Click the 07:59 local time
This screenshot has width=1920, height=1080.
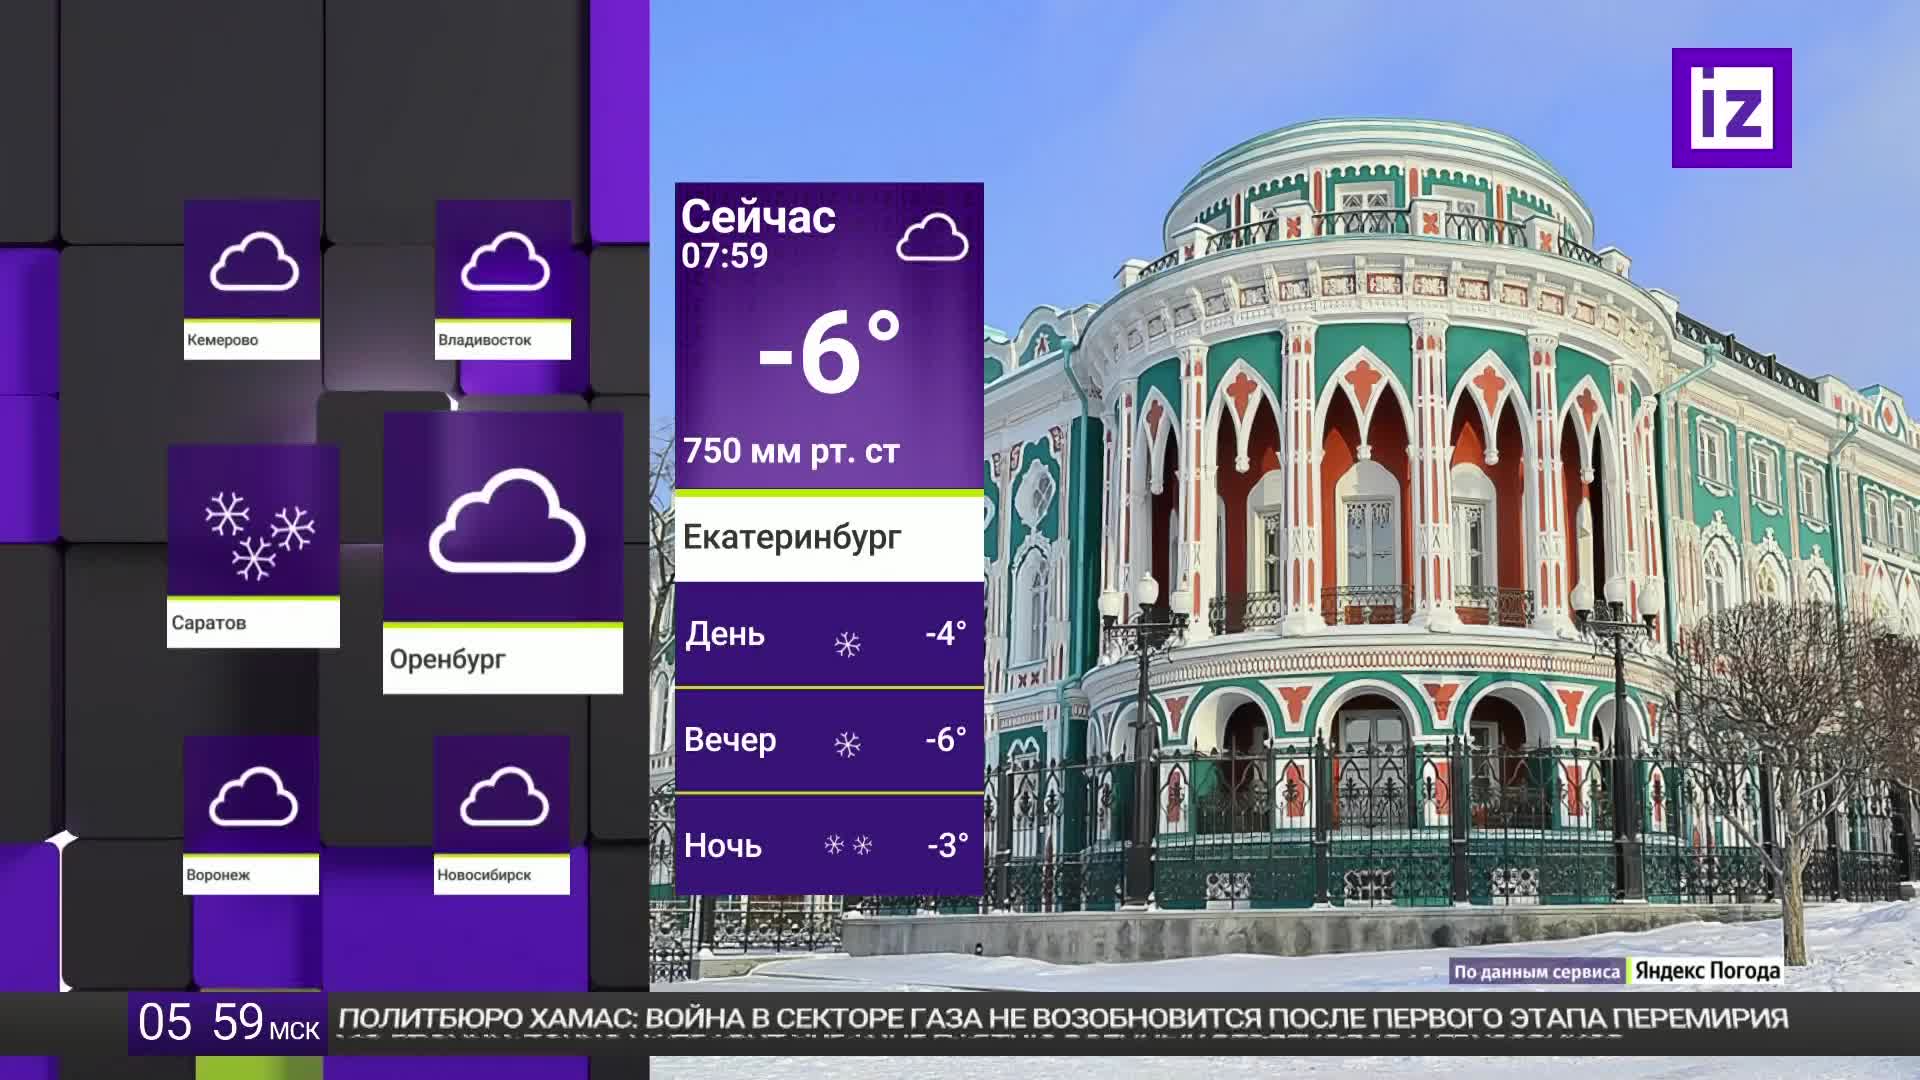[x=725, y=256]
